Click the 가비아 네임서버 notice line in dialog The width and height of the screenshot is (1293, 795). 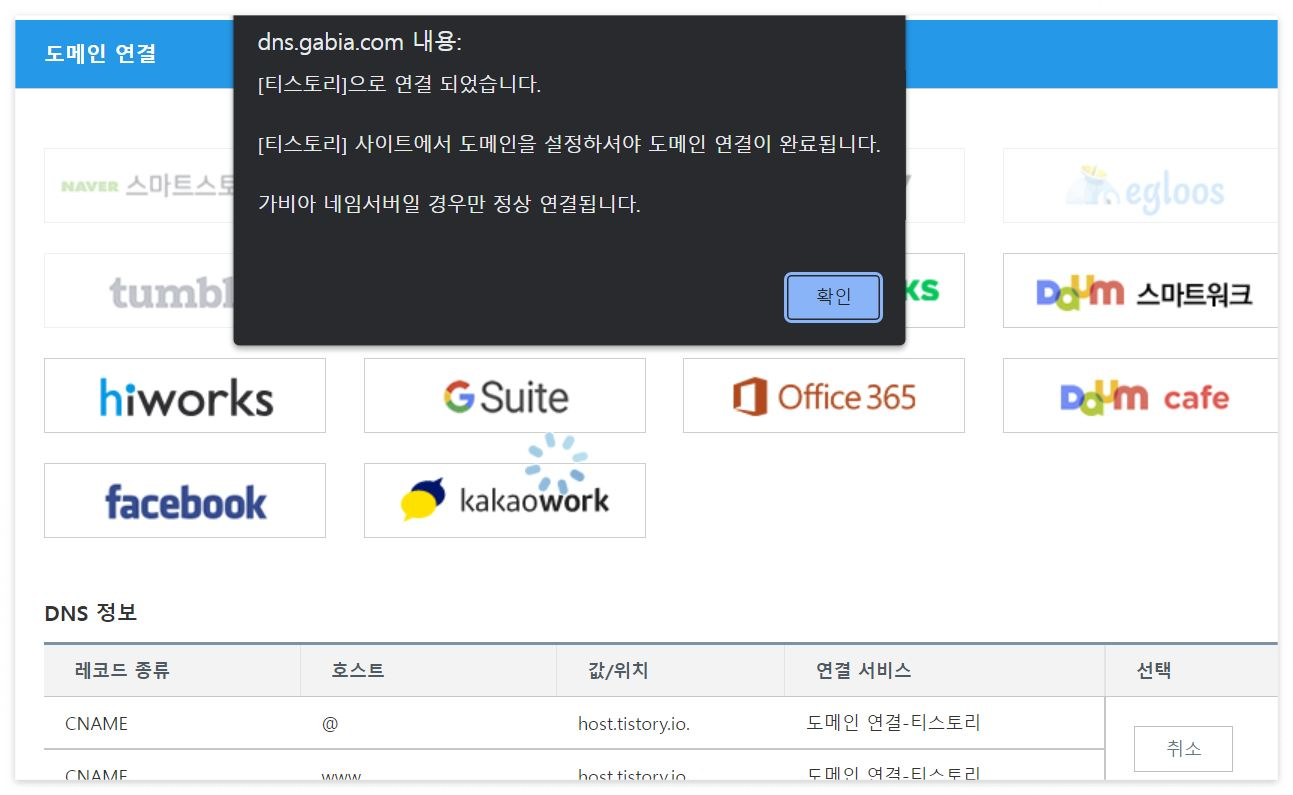(x=449, y=204)
